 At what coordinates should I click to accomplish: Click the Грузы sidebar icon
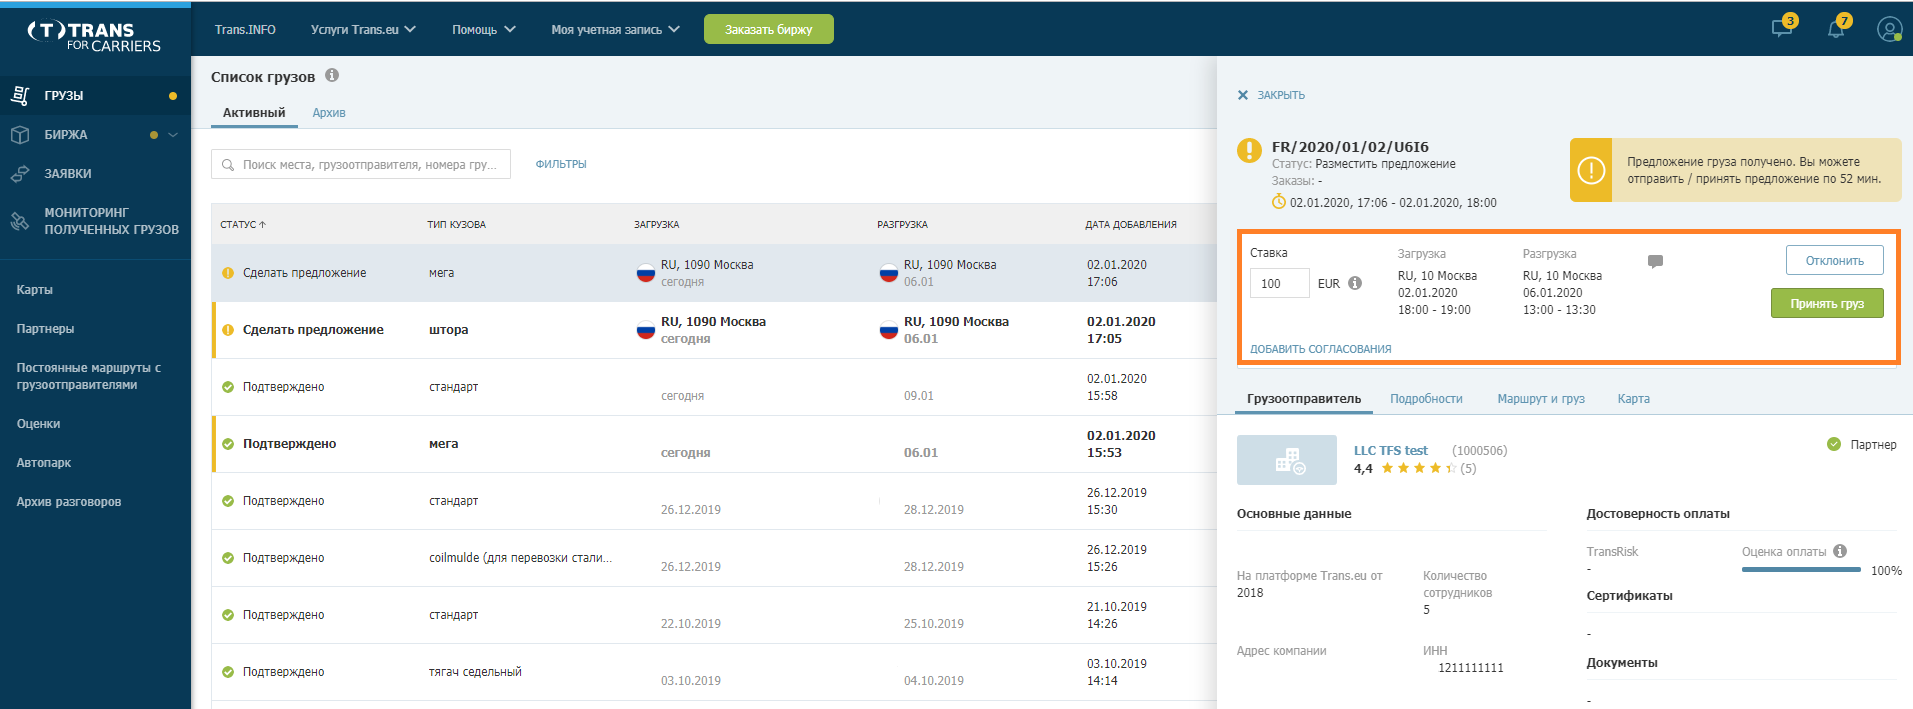(x=20, y=95)
